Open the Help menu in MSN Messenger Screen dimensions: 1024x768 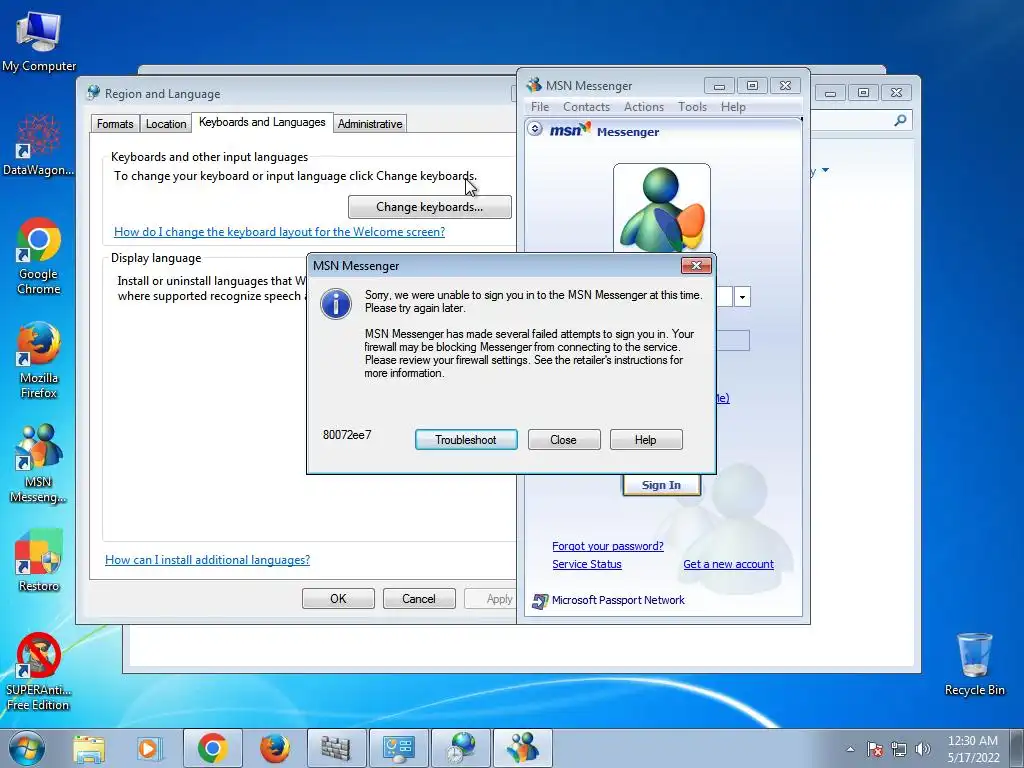(x=733, y=106)
